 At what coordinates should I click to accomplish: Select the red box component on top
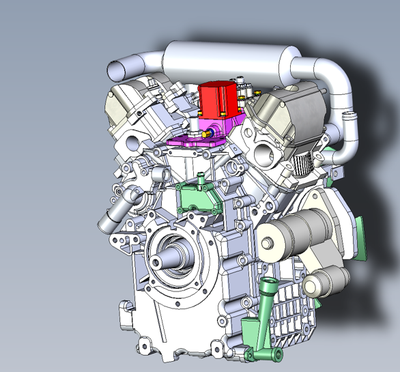(x=218, y=99)
